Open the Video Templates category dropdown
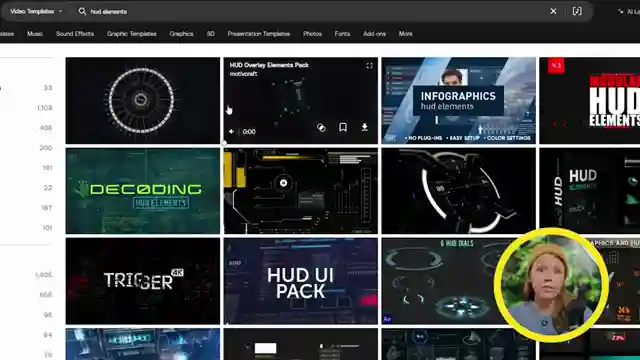This screenshot has height=360, width=640. [x=36, y=11]
